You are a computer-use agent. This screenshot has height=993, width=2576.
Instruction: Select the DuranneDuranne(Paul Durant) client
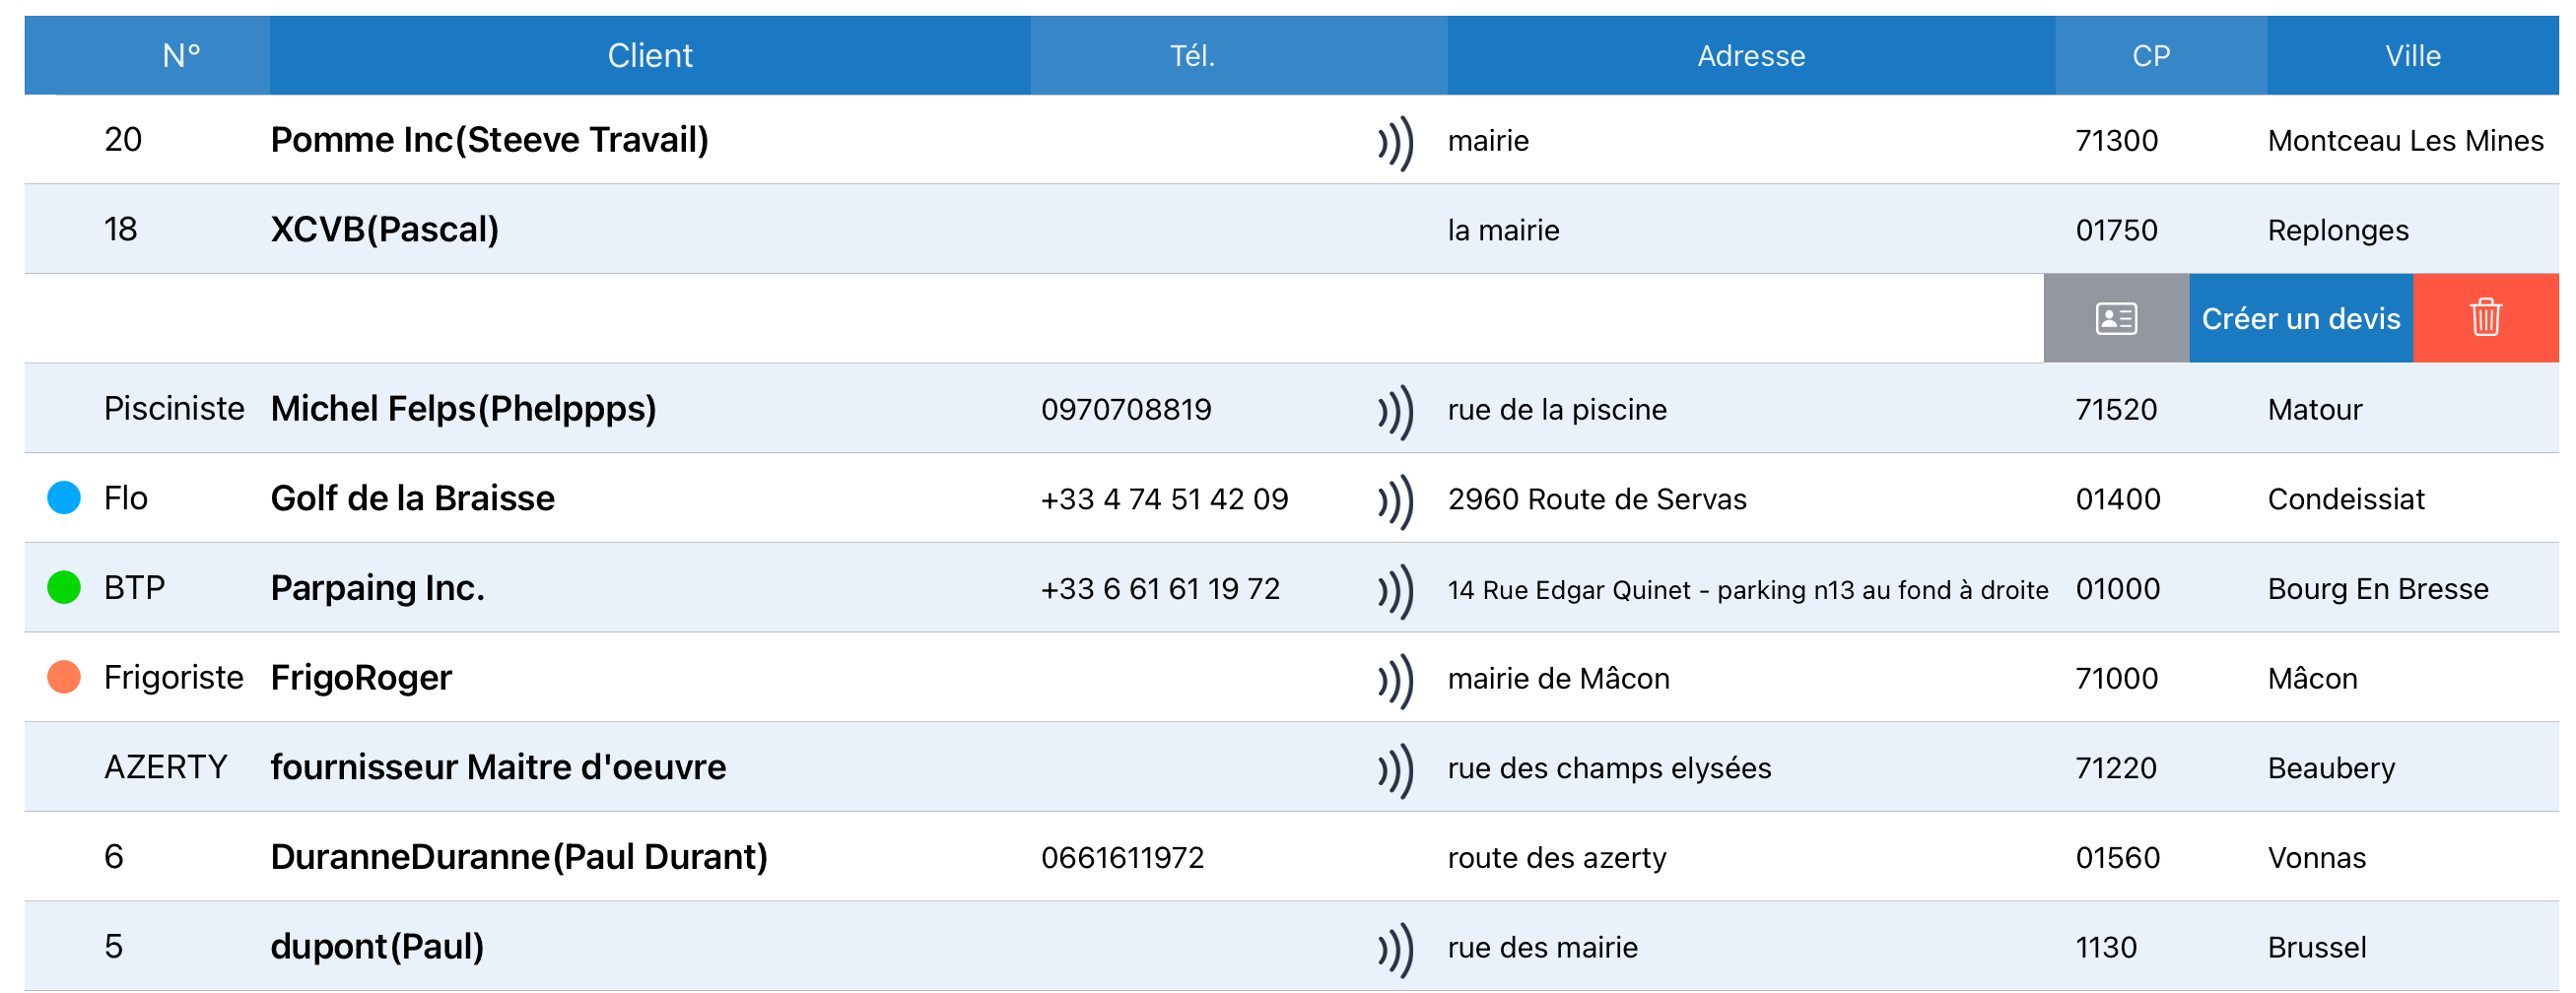(x=519, y=857)
